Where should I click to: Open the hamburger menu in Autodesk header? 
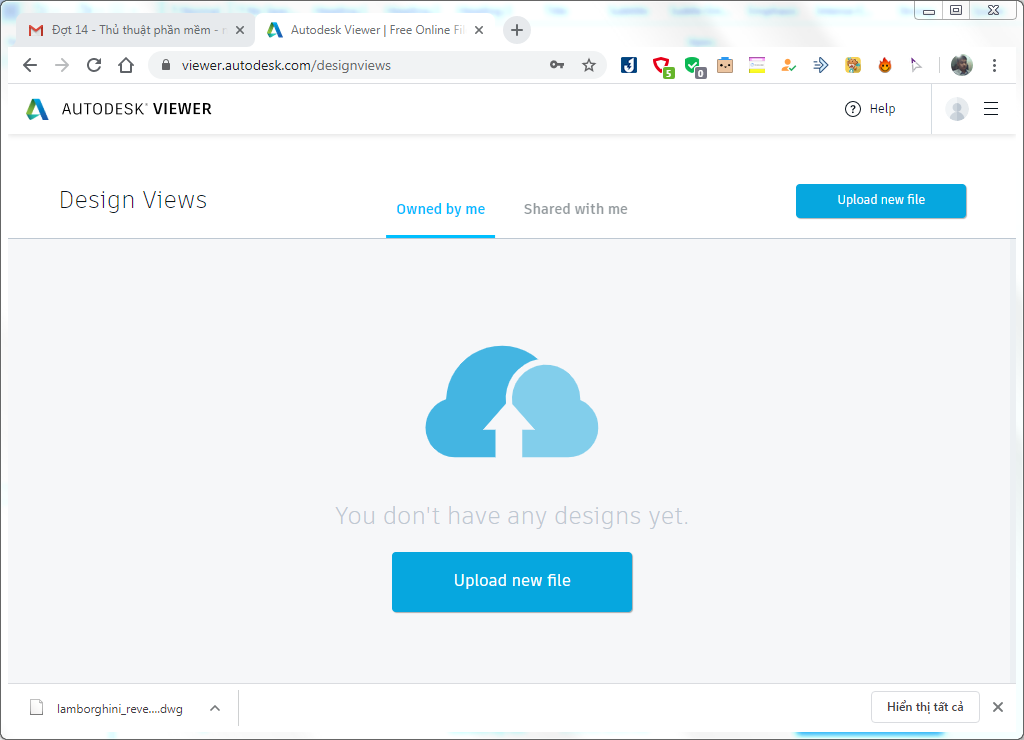991,109
